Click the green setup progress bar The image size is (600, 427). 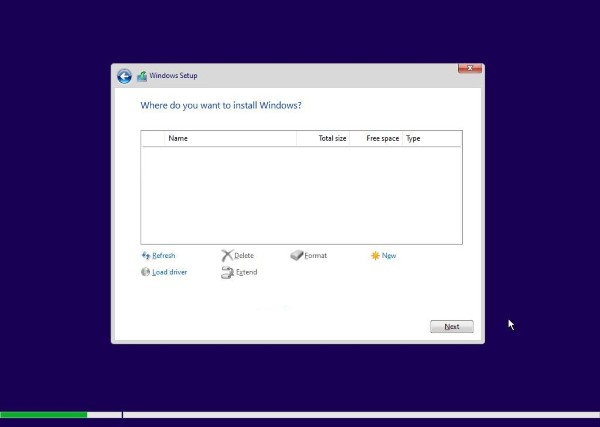(44, 415)
